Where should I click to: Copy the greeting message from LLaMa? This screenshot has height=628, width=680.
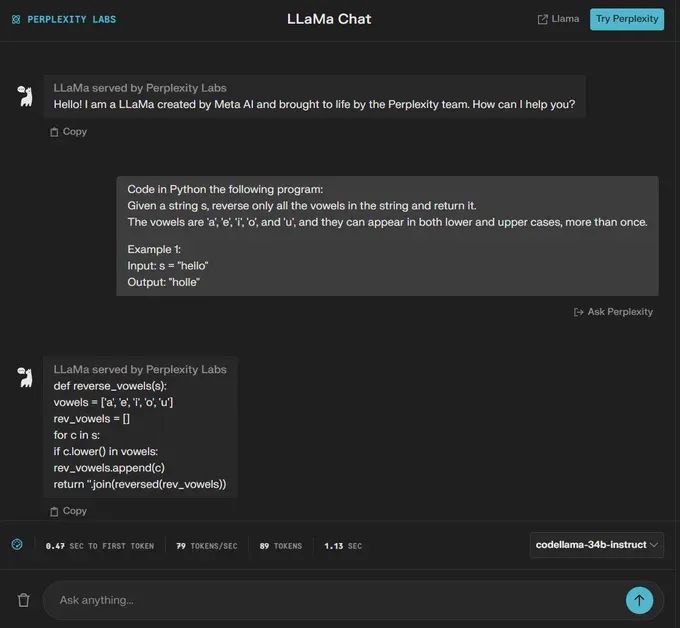[69, 131]
